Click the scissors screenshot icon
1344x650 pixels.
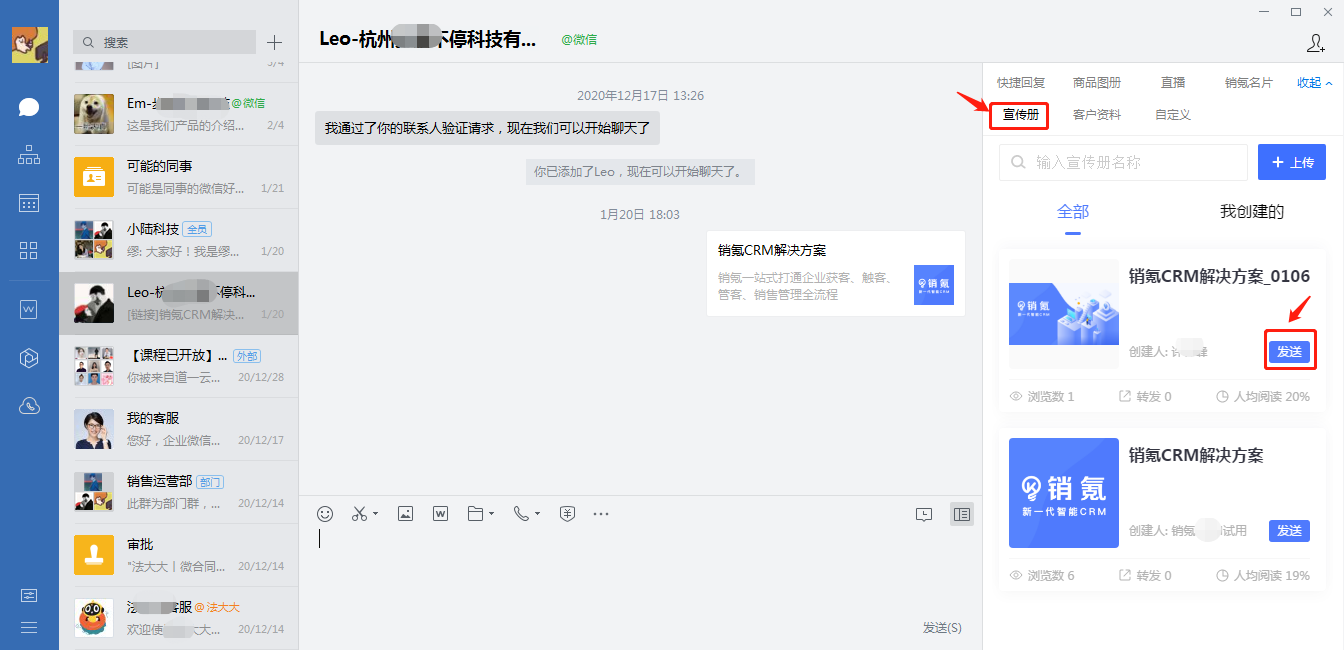(359, 513)
